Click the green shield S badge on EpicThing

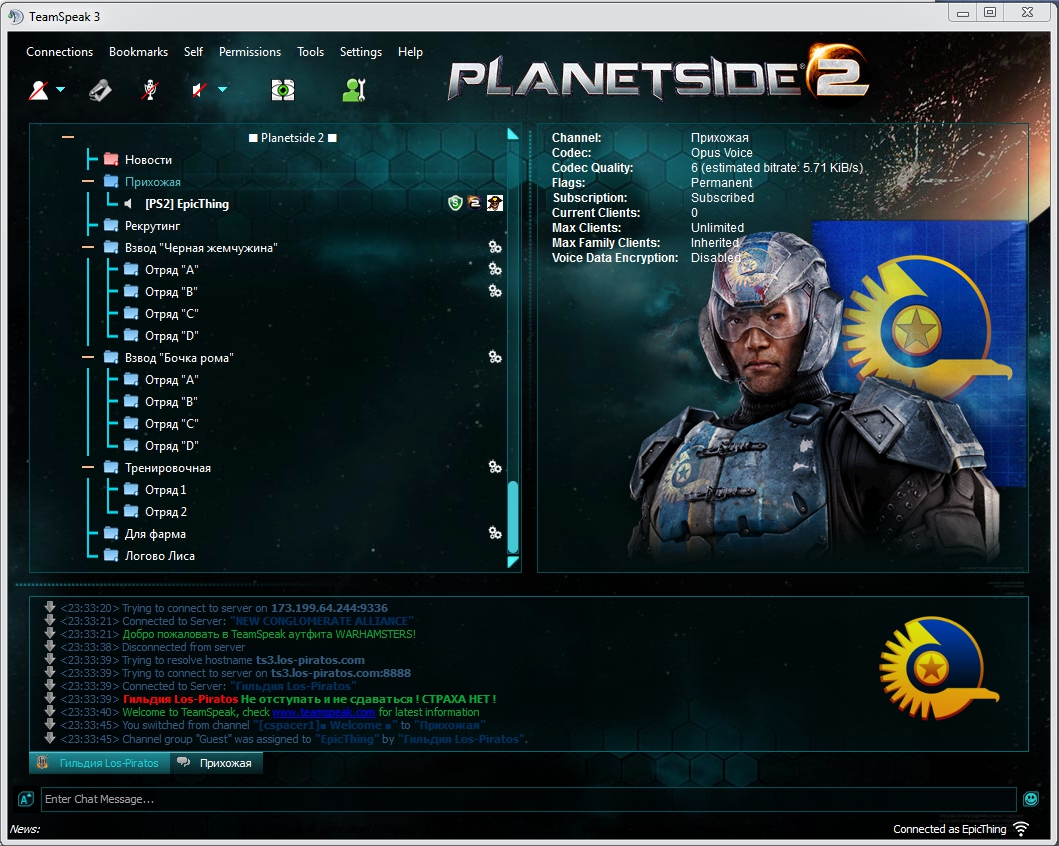(x=455, y=203)
